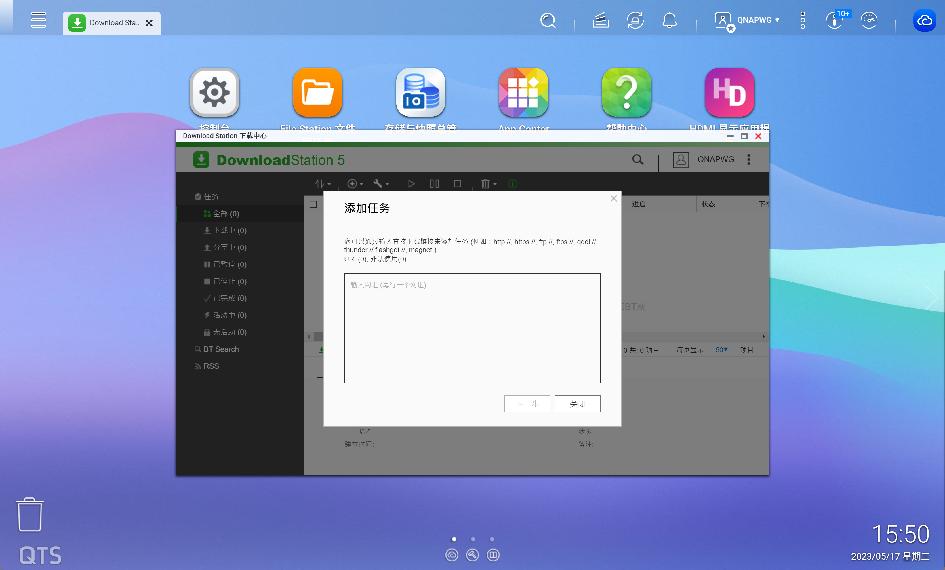Open the background tasks icon in QTS top bar

tap(600, 20)
